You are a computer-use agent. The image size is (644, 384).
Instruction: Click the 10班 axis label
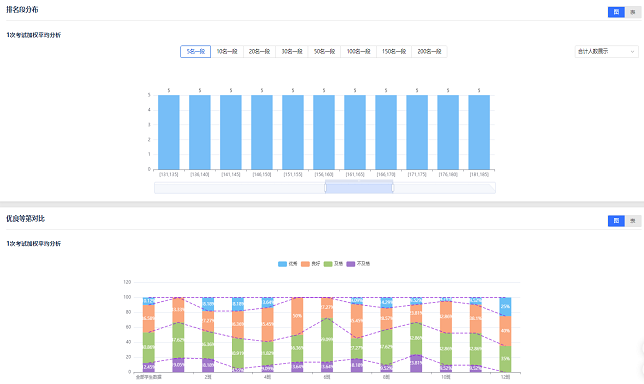point(446,377)
